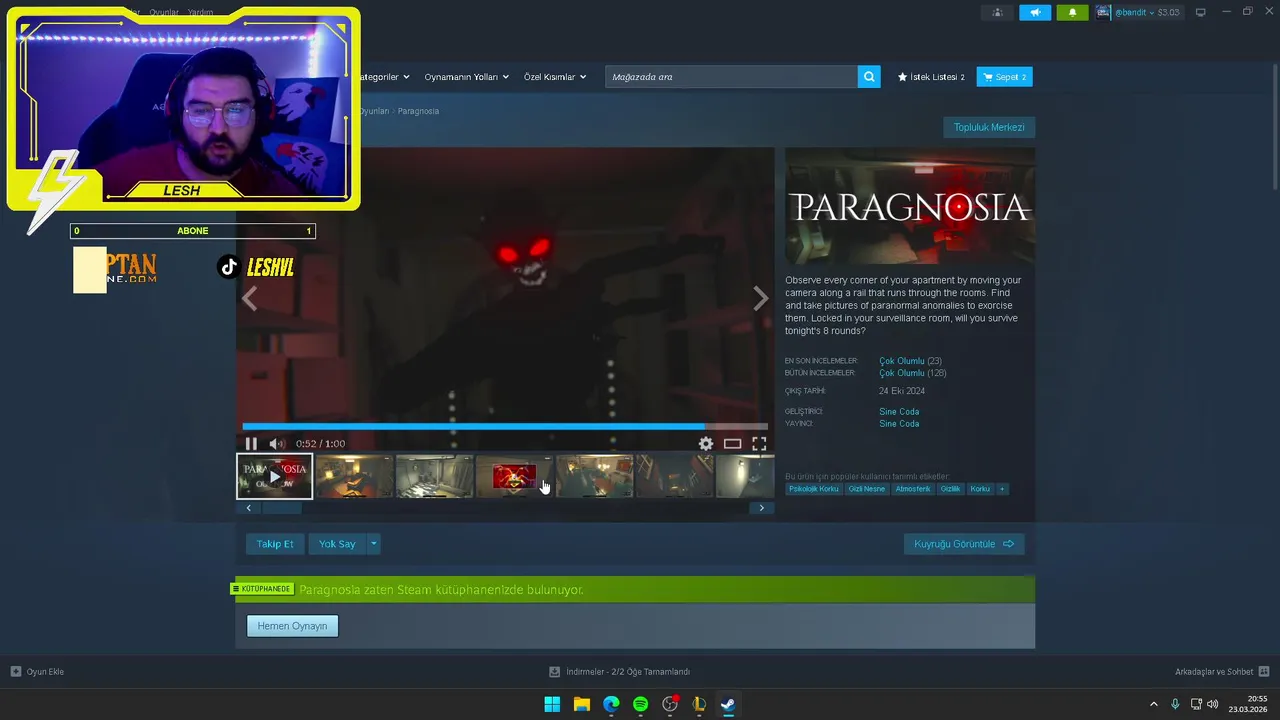Switch to Big Picture mode icon
Viewport: 1280px width, 720px height.
coord(1201,12)
